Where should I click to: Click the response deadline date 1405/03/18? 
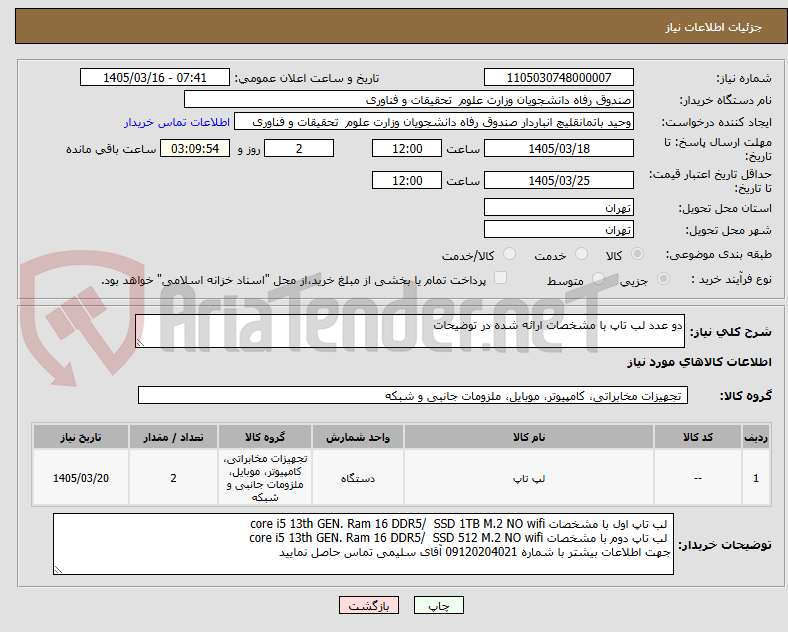tap(558, 148)
